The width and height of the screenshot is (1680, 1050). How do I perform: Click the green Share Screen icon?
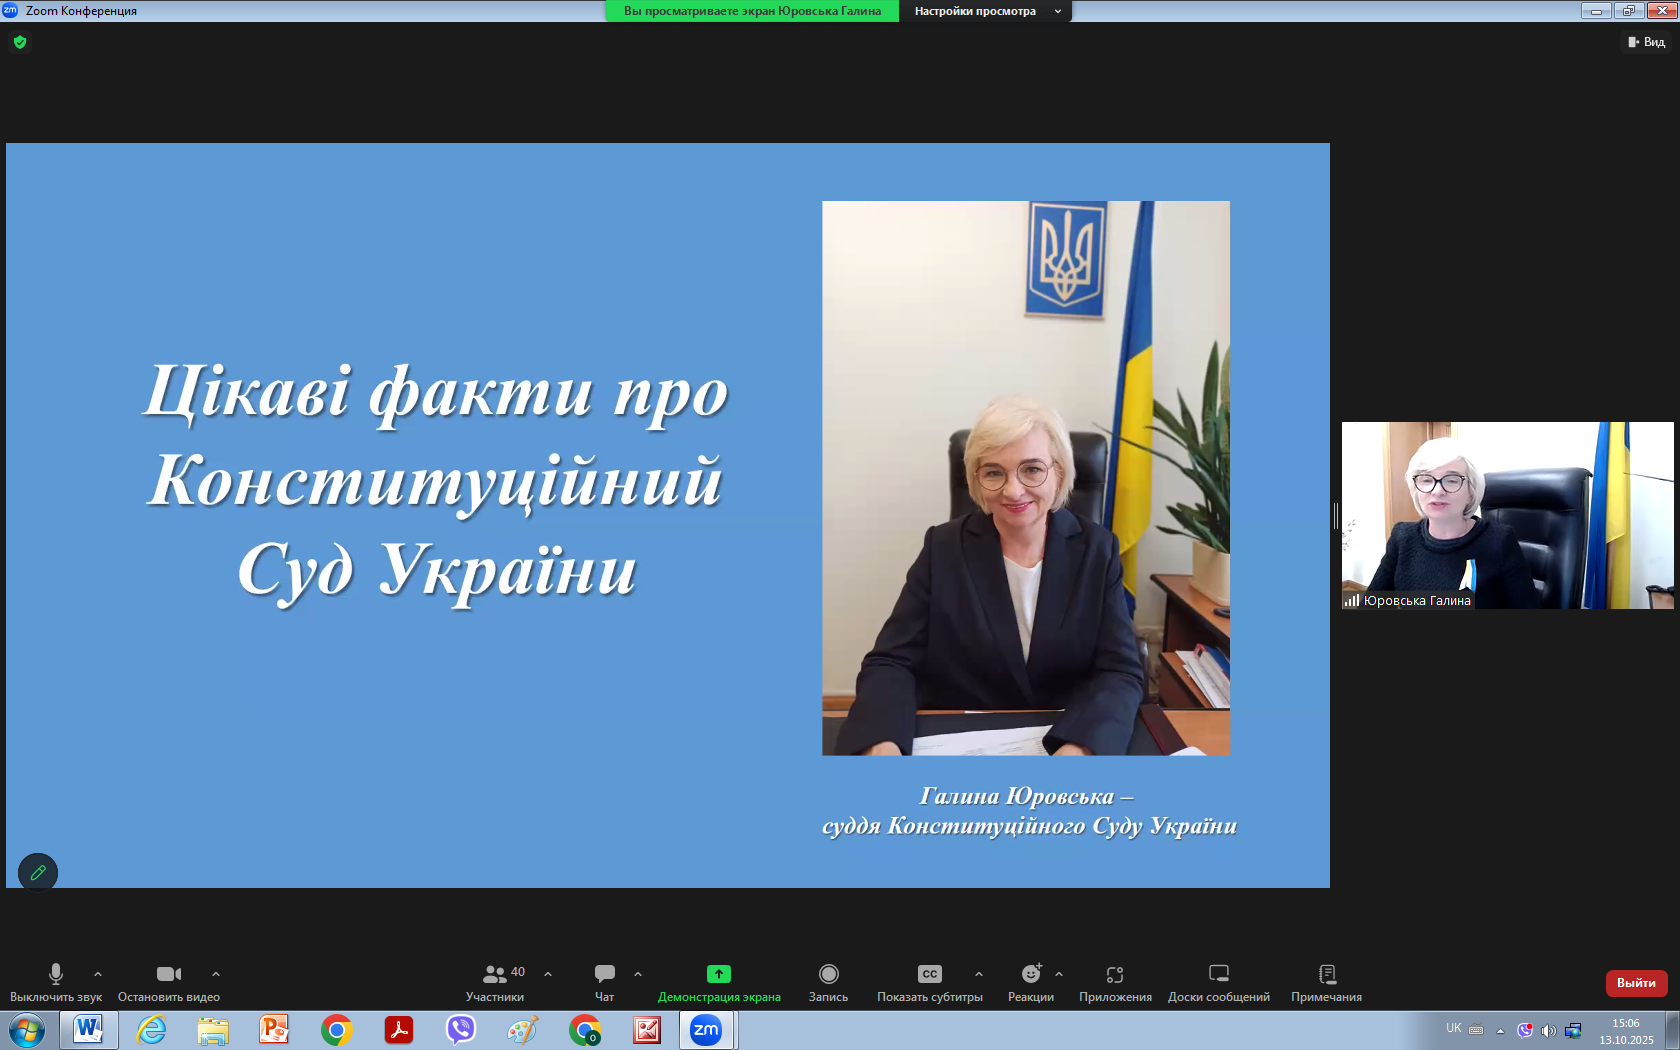[x=718, y=974]
